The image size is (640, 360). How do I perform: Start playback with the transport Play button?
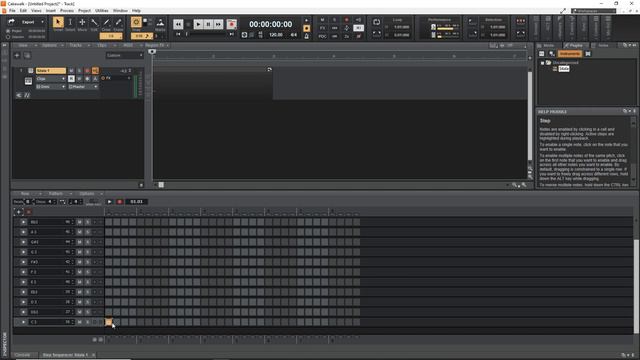[198, 24]
